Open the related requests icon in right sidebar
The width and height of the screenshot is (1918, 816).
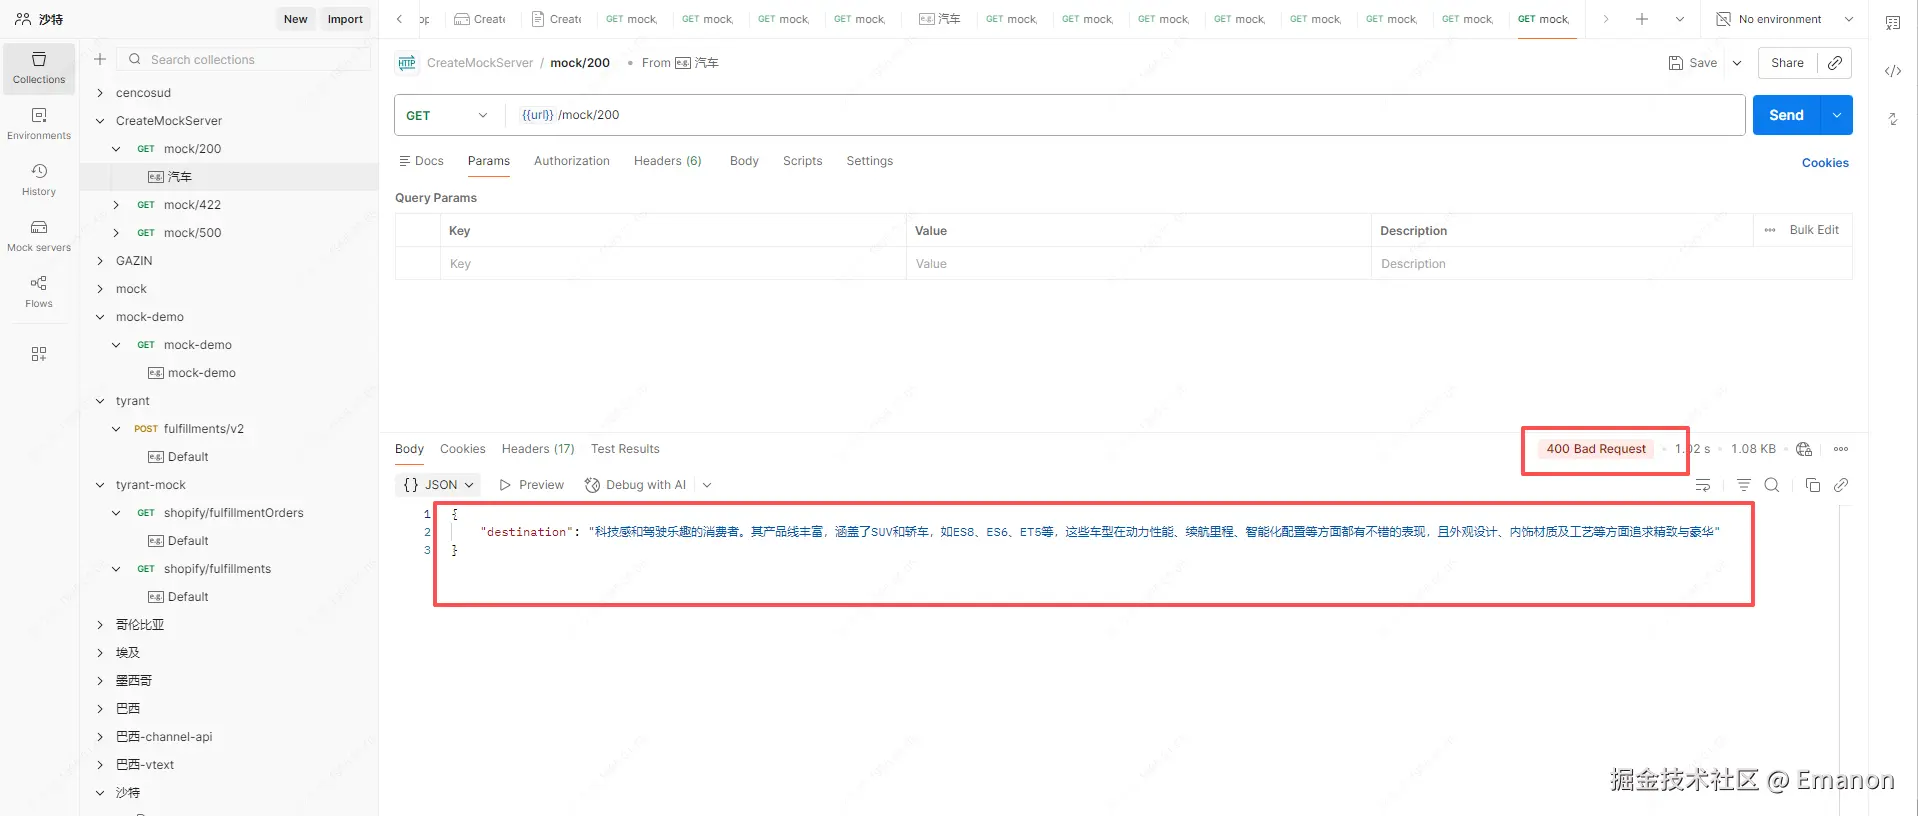pos(1893,119)
